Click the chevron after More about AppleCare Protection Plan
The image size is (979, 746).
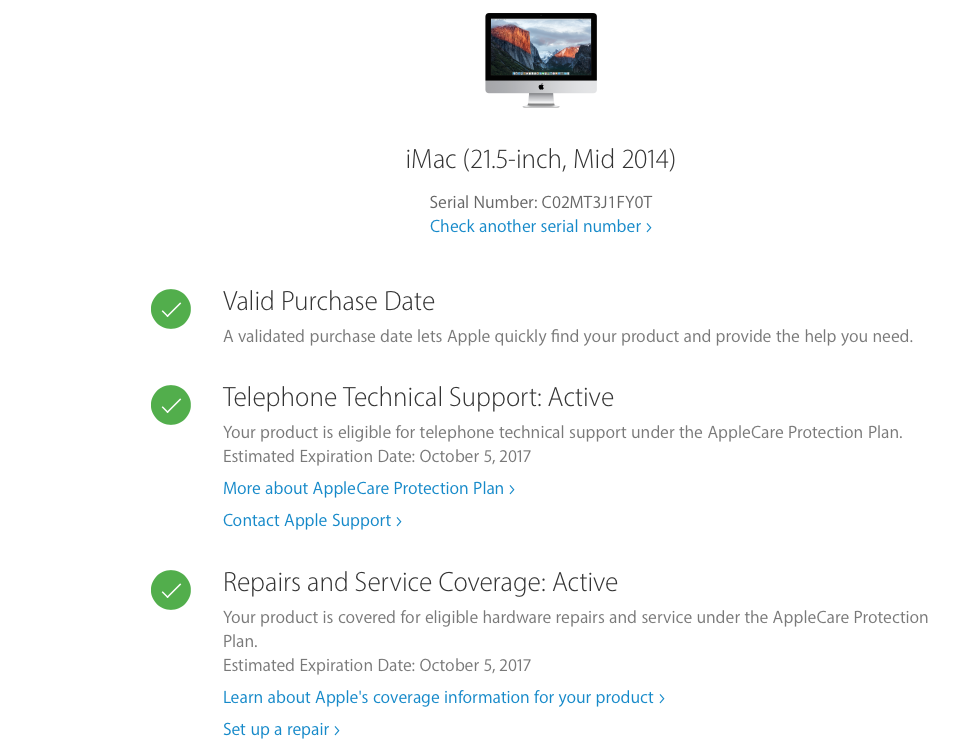point(511,489)
